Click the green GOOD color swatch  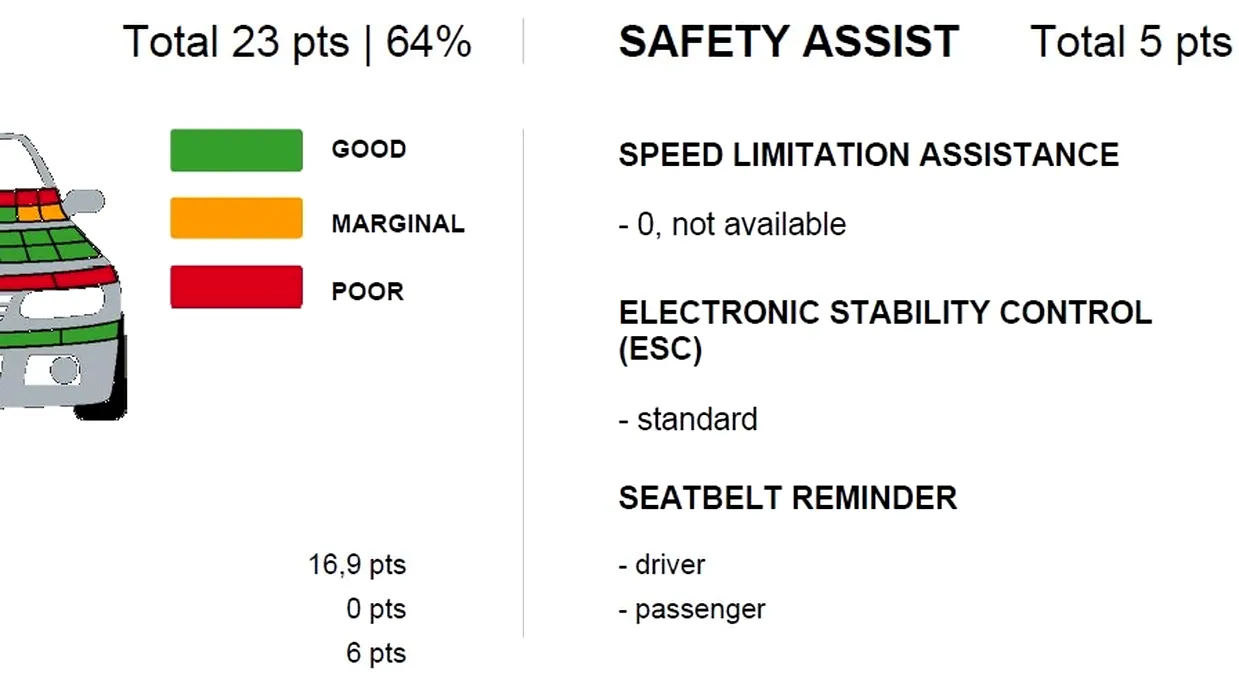coord(236,150)
